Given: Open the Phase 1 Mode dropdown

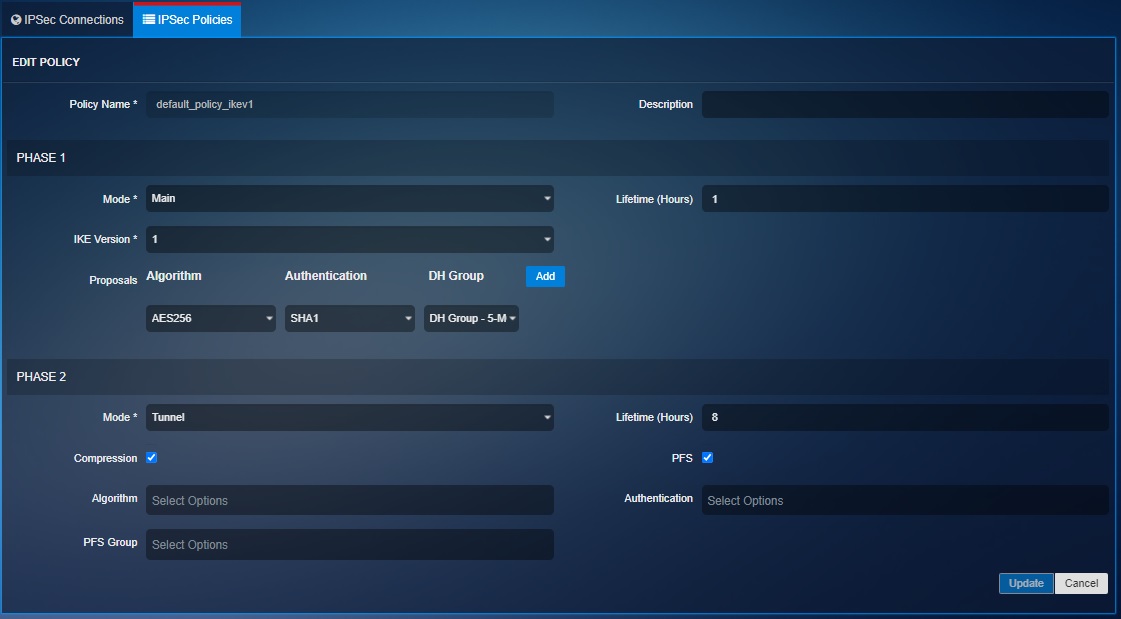Looking at the screenshot, I should tap(350, 199).
